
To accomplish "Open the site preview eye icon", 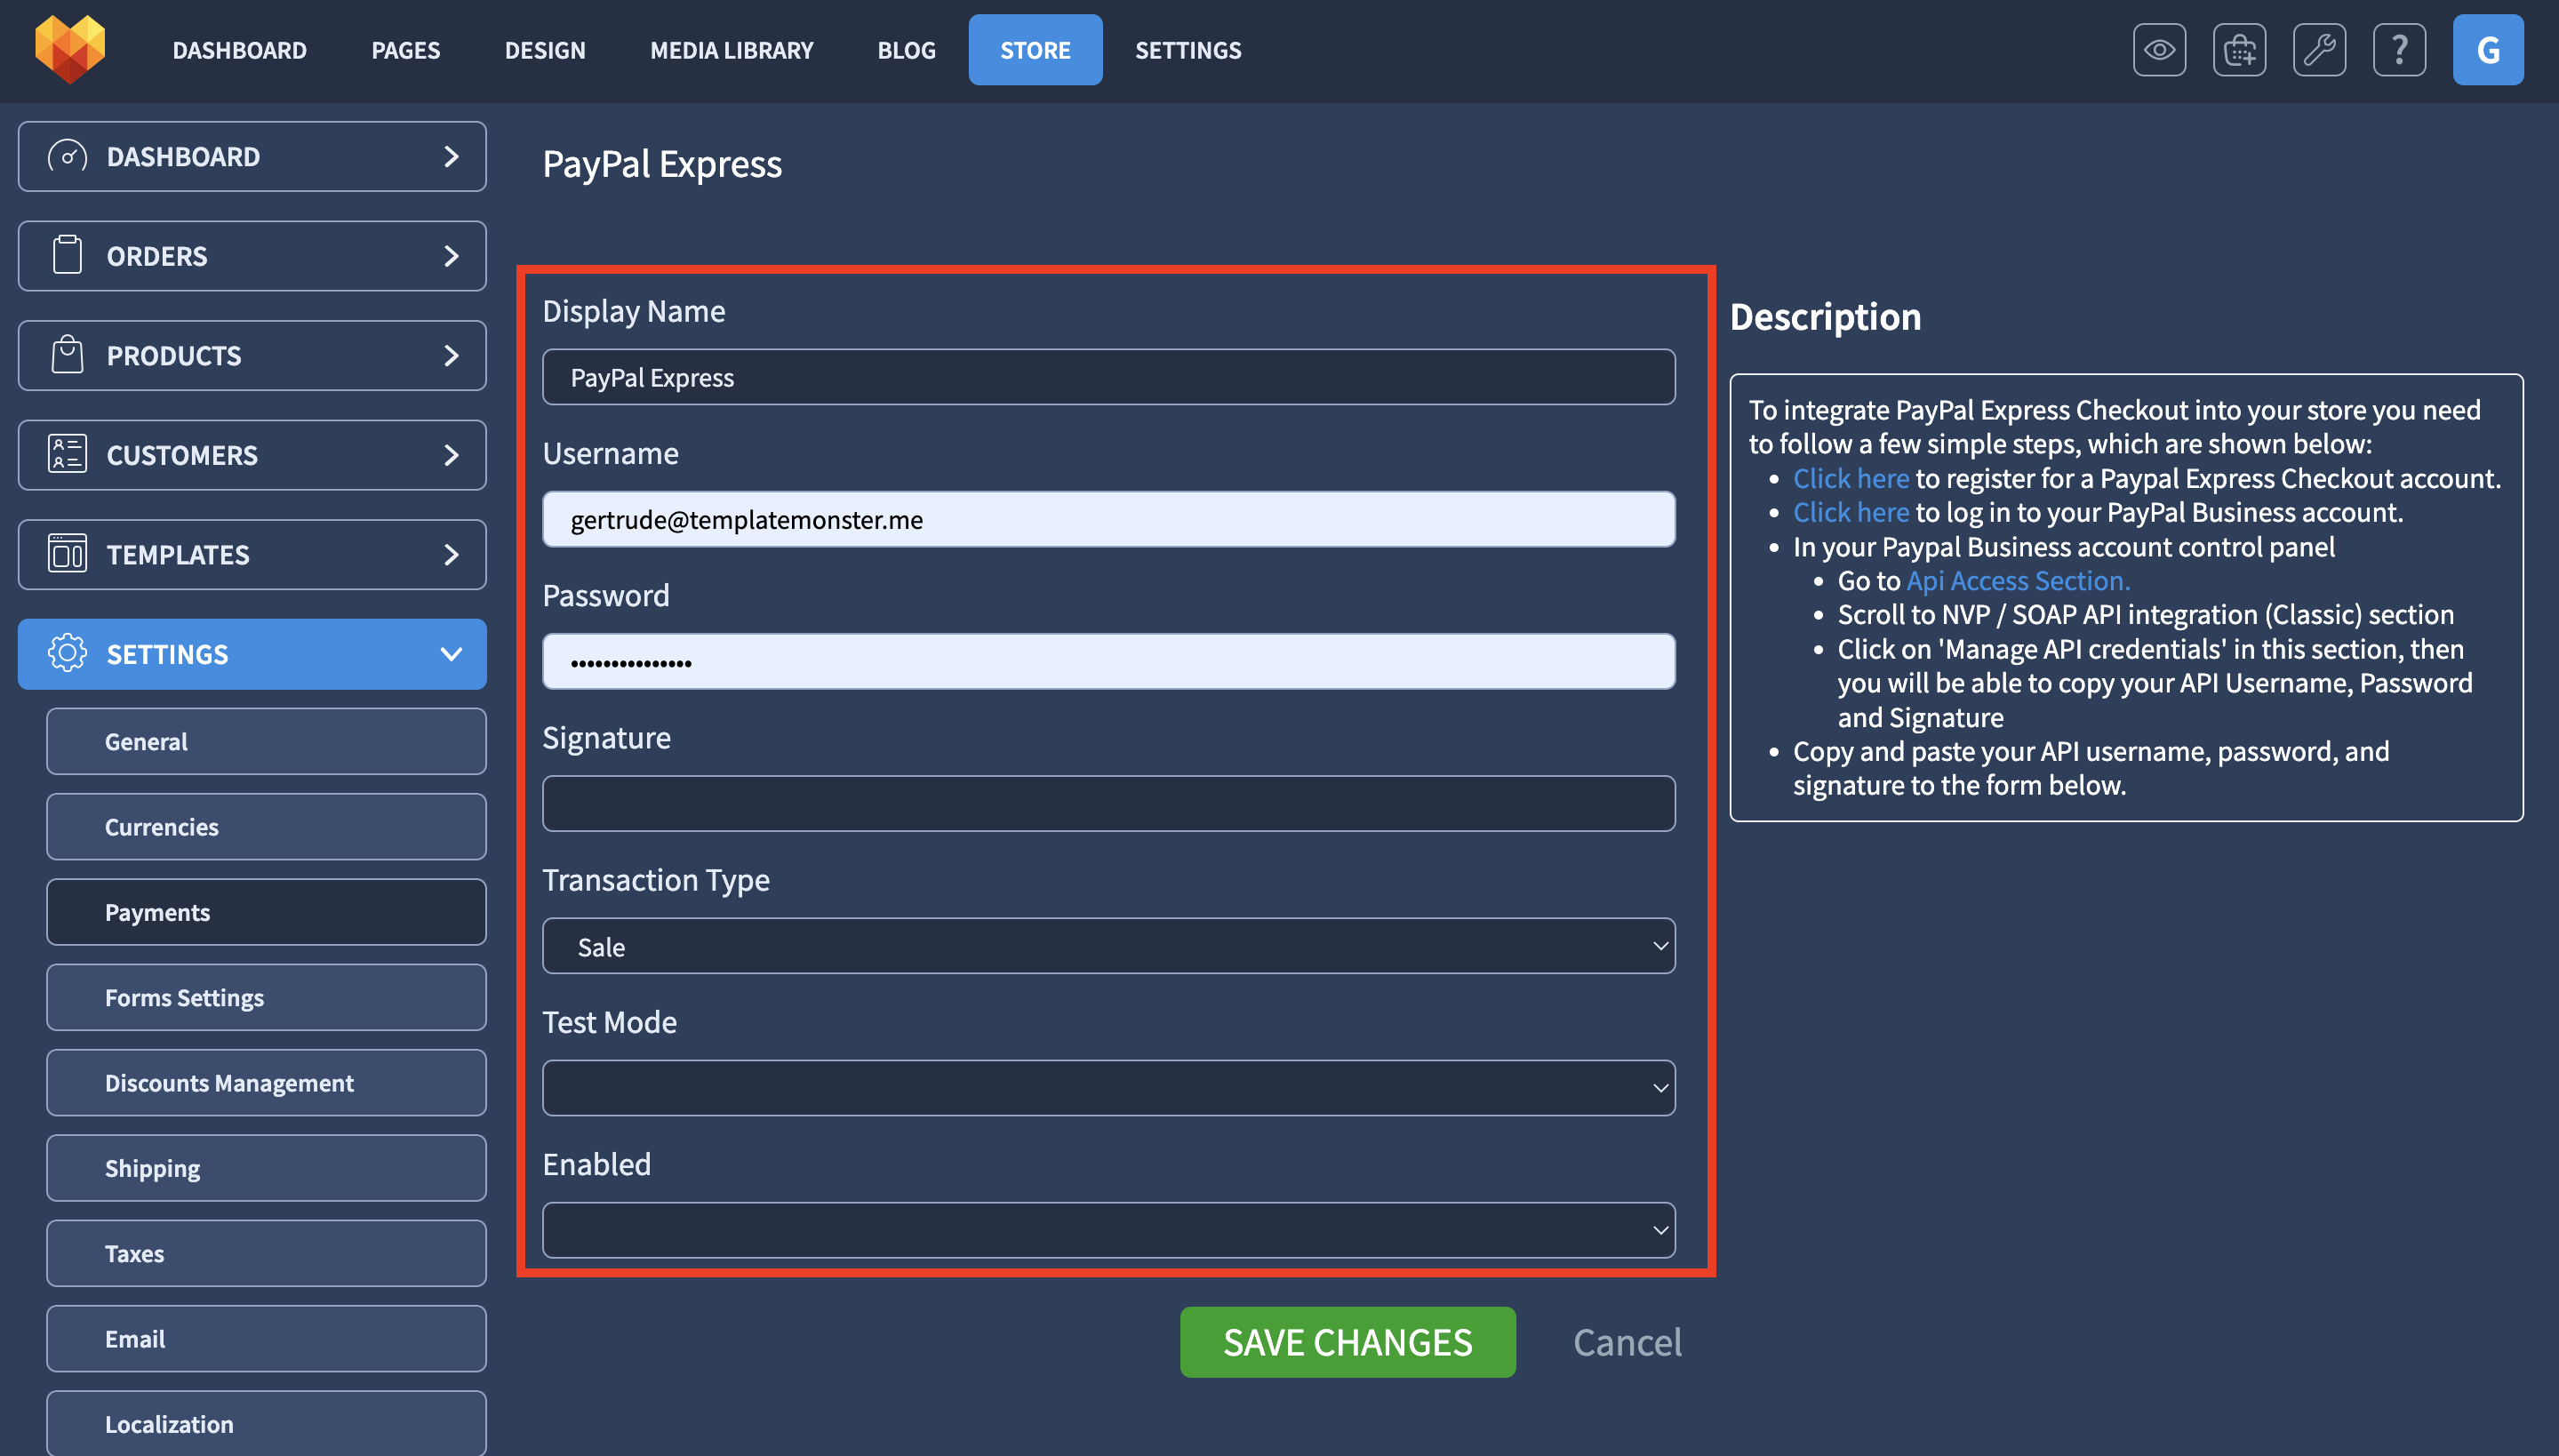I will coord(2159,50).
